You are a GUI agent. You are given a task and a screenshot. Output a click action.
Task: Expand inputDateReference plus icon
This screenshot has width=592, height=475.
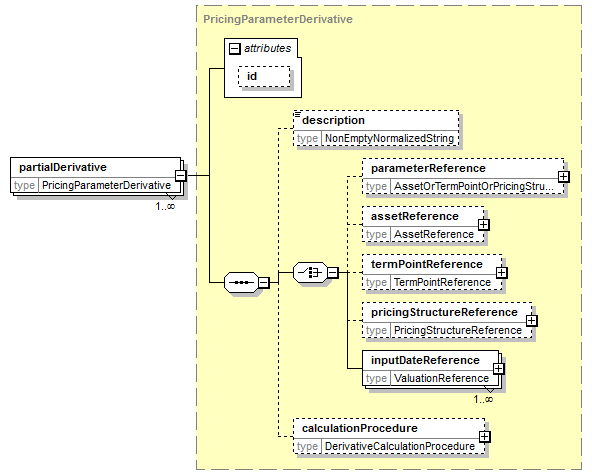(x=498, y=369)
